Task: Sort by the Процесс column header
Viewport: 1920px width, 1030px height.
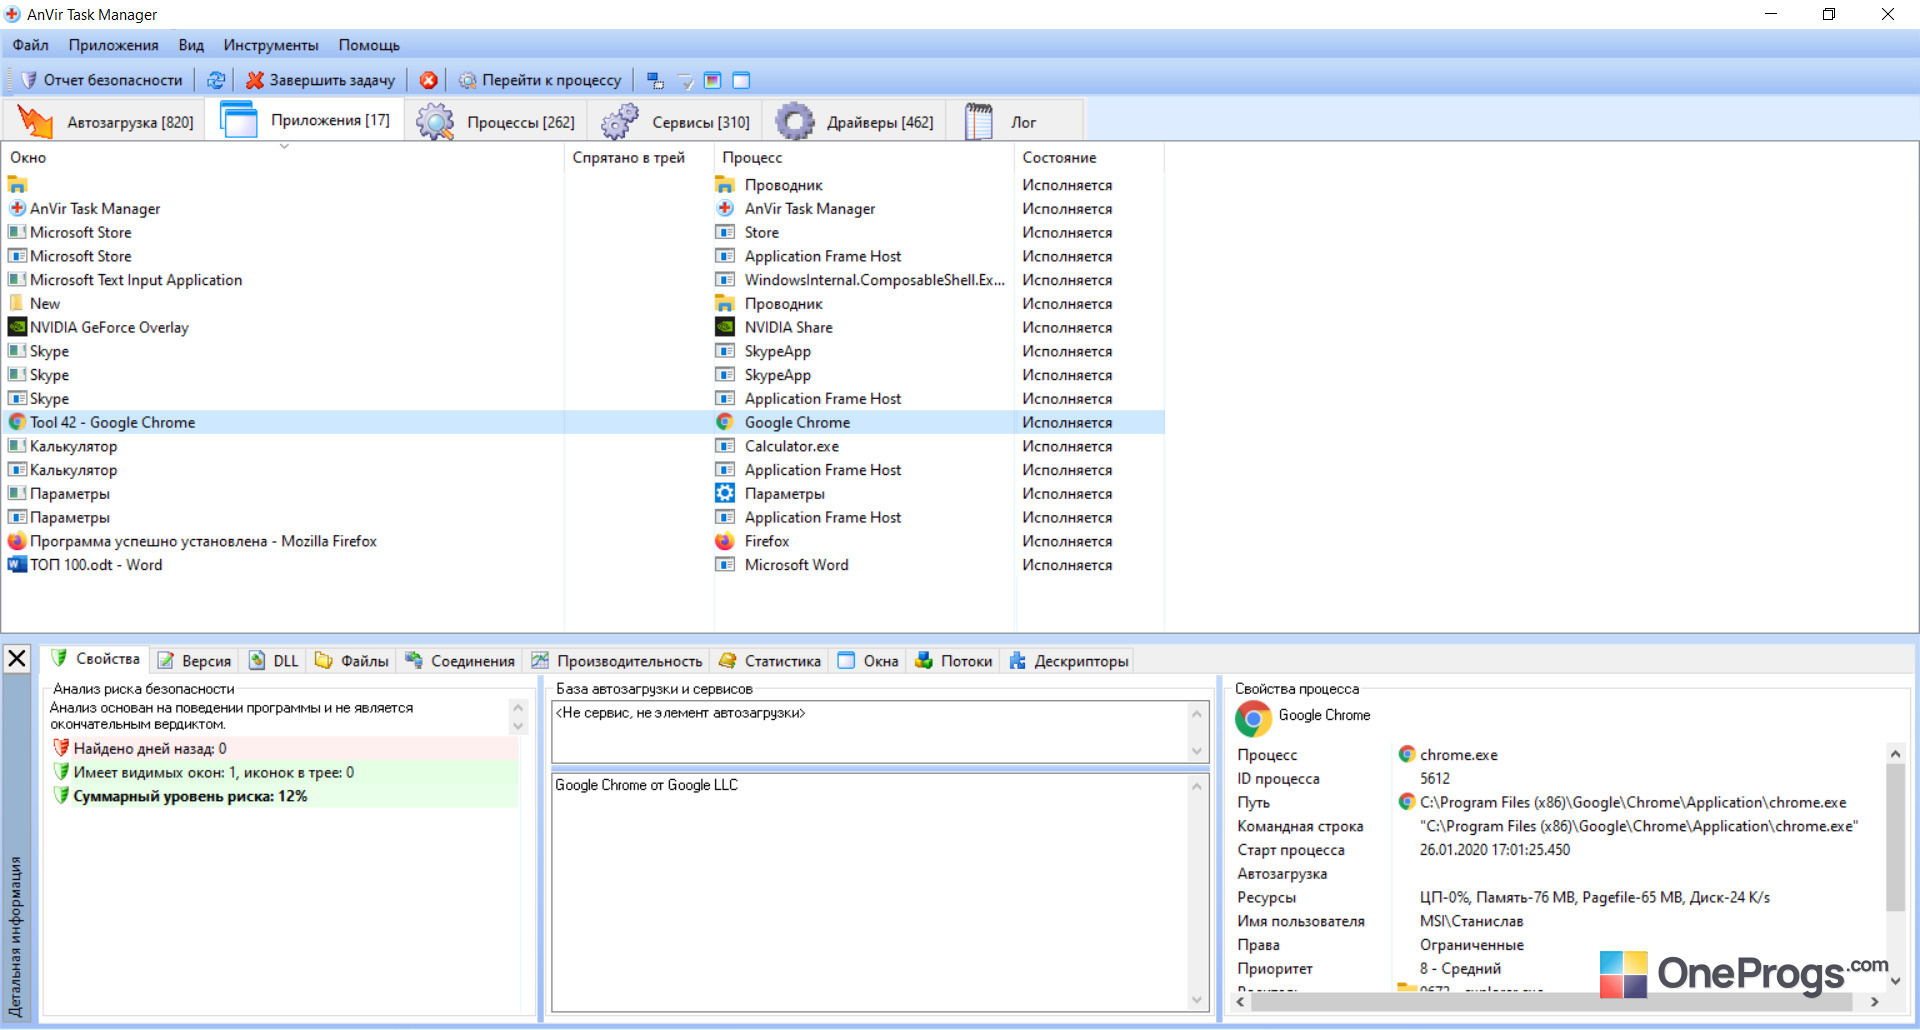Action: click(x=864, y=157)
